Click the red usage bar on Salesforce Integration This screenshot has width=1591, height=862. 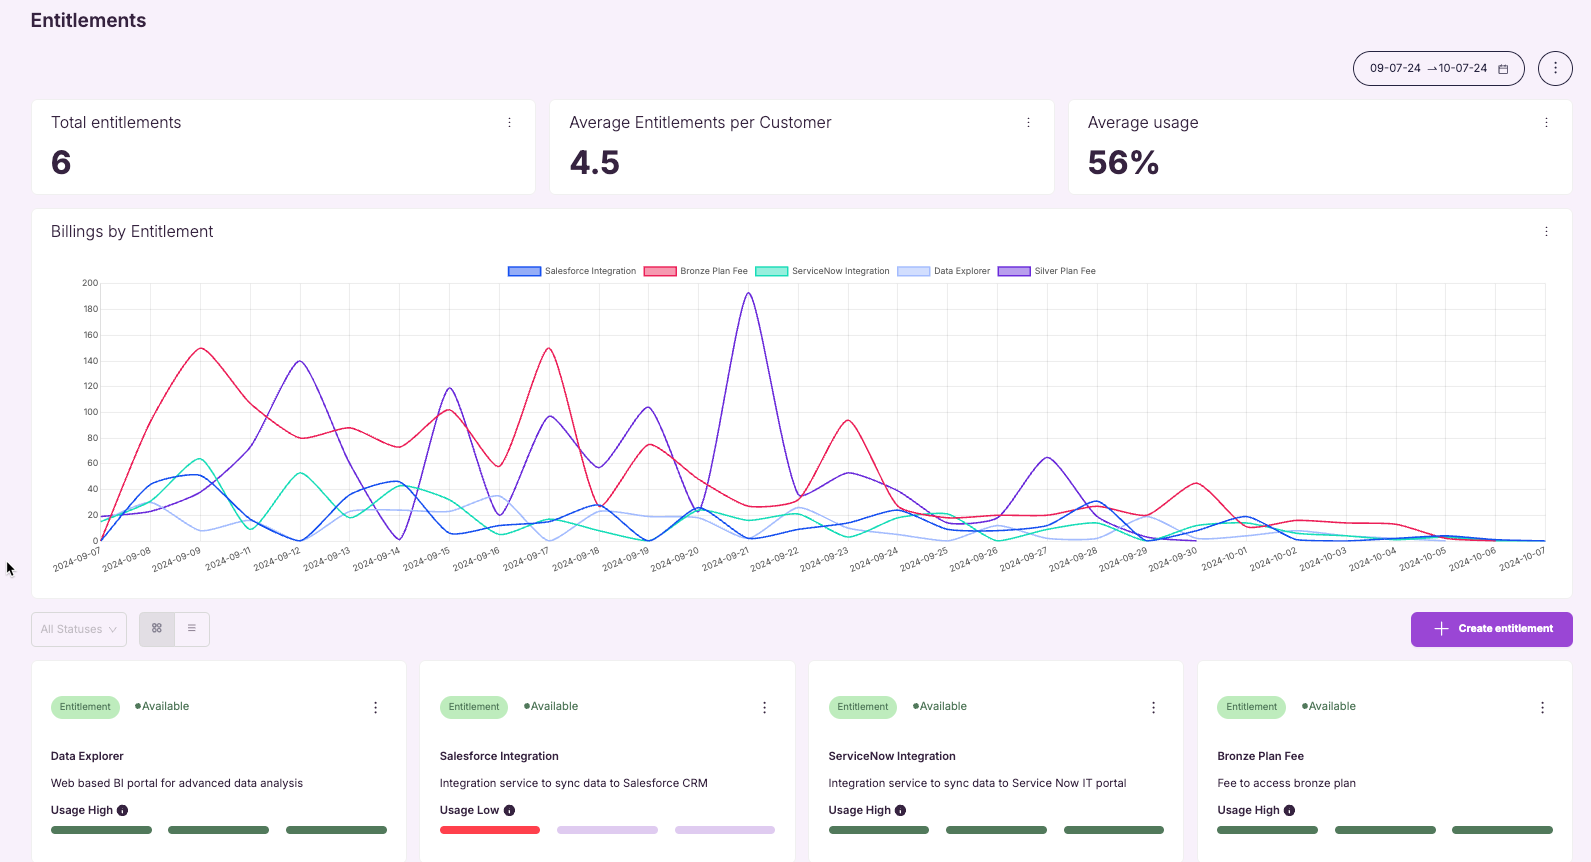point(490,830)
